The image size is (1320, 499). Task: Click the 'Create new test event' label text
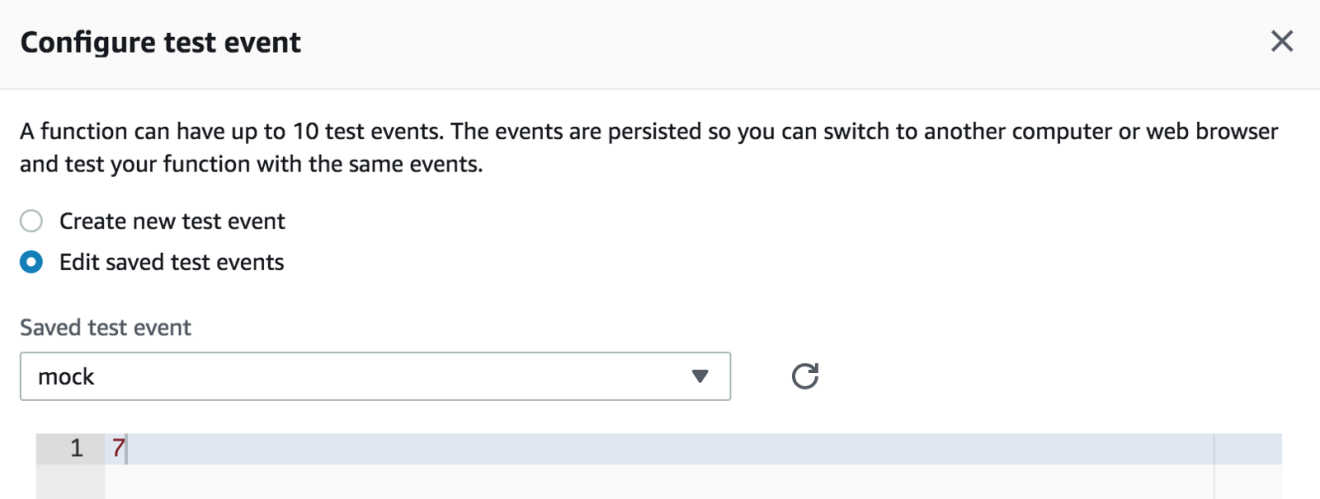[172, 221]
